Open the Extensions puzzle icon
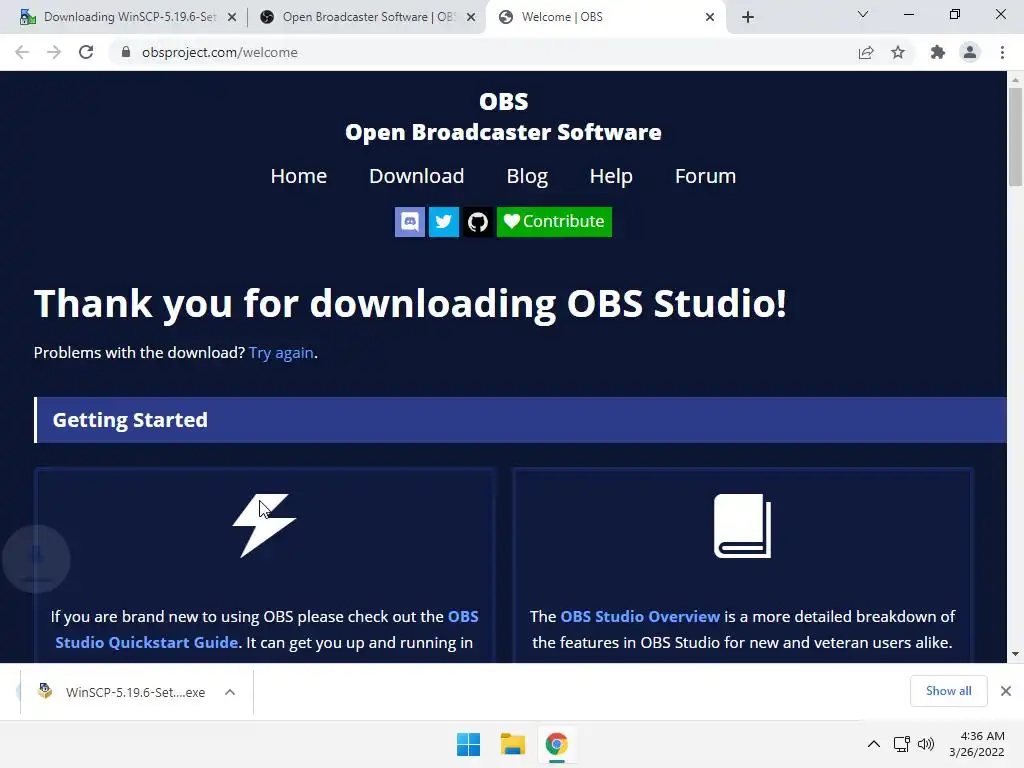This screenshot has height=768, width=1024. [938, 52]
